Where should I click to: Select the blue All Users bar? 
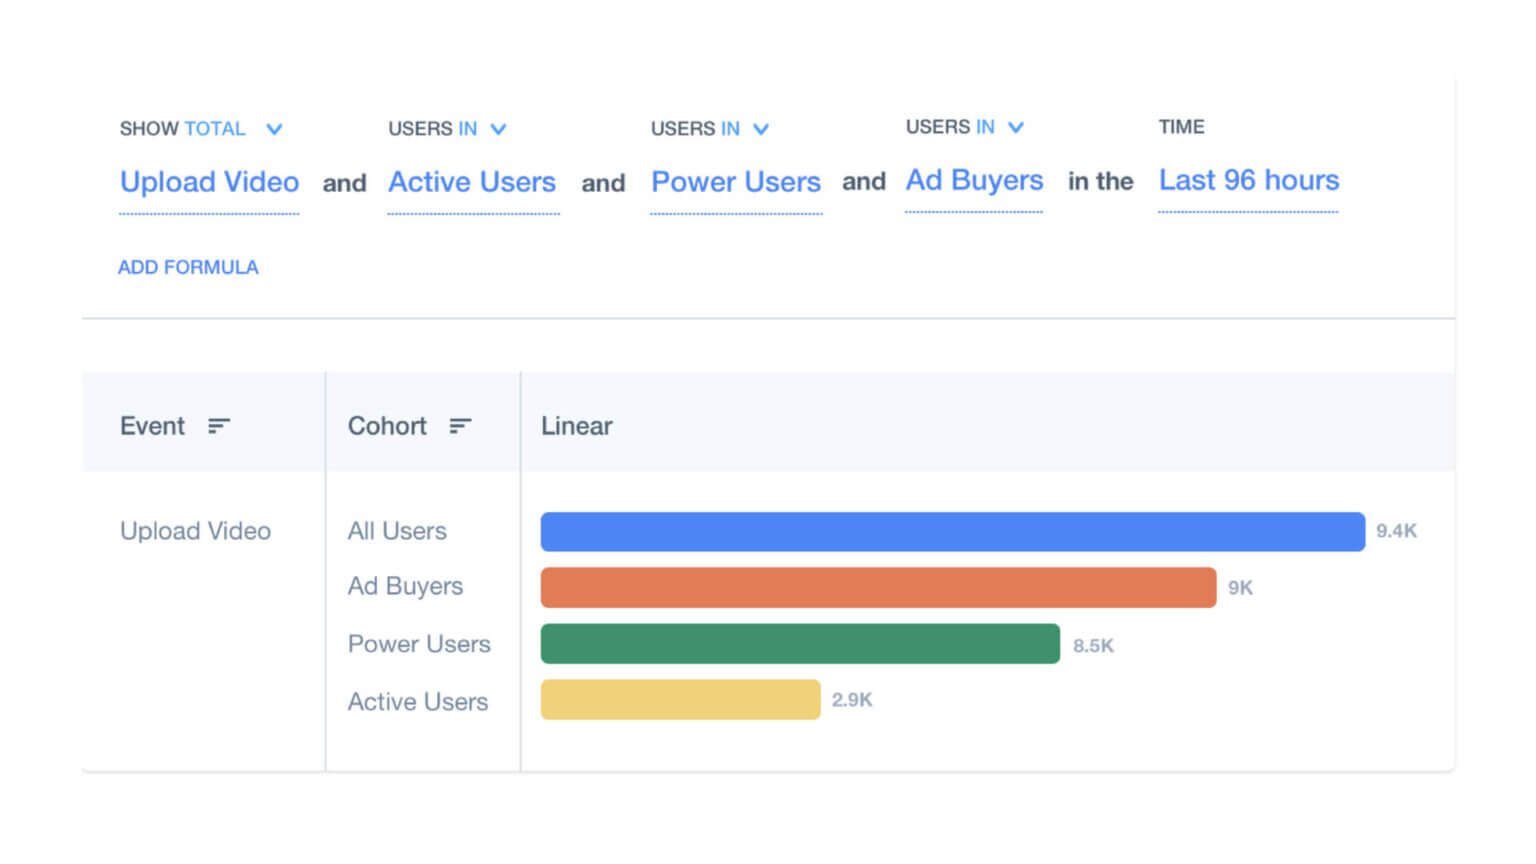(950, 532)
